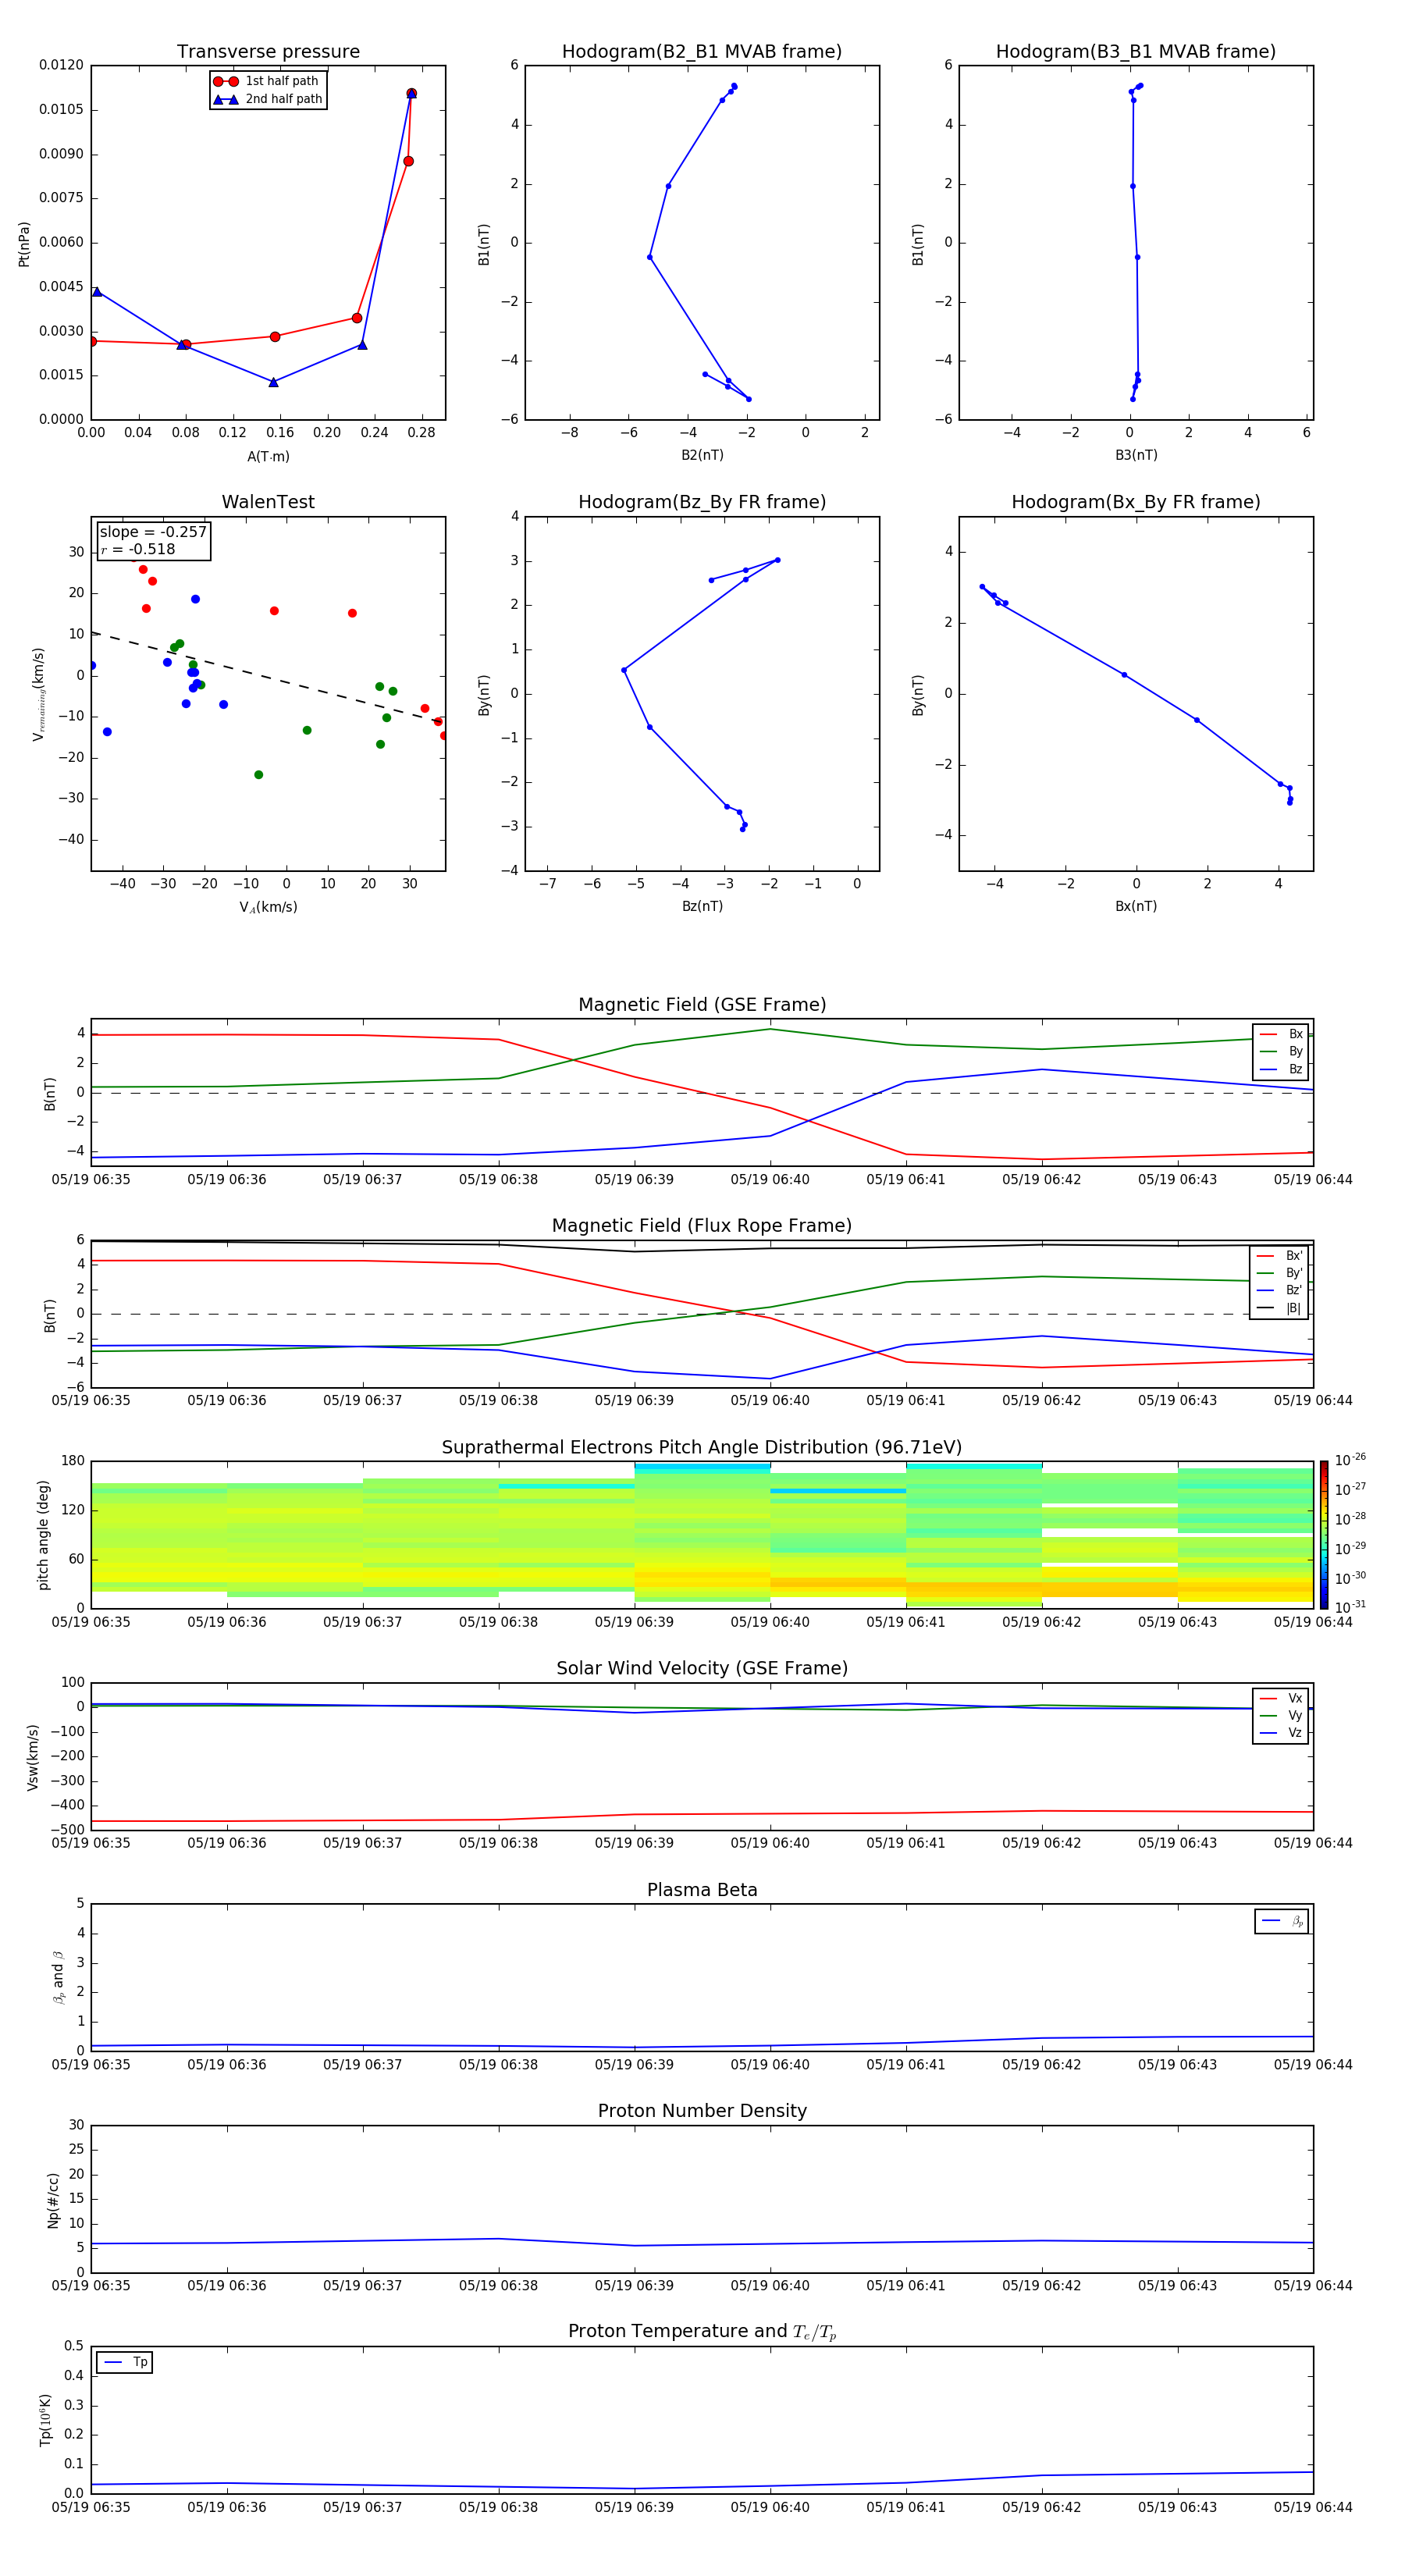Click the dashed regression line in WalenTest
The image size is (1405, 2576).
[268, 677]
